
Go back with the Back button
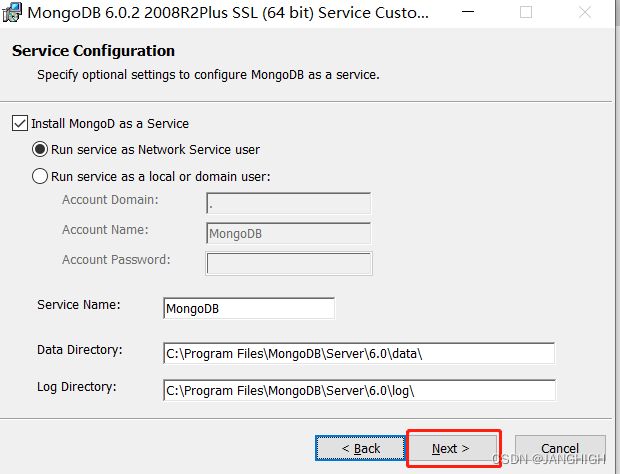(x=361, y=448)
